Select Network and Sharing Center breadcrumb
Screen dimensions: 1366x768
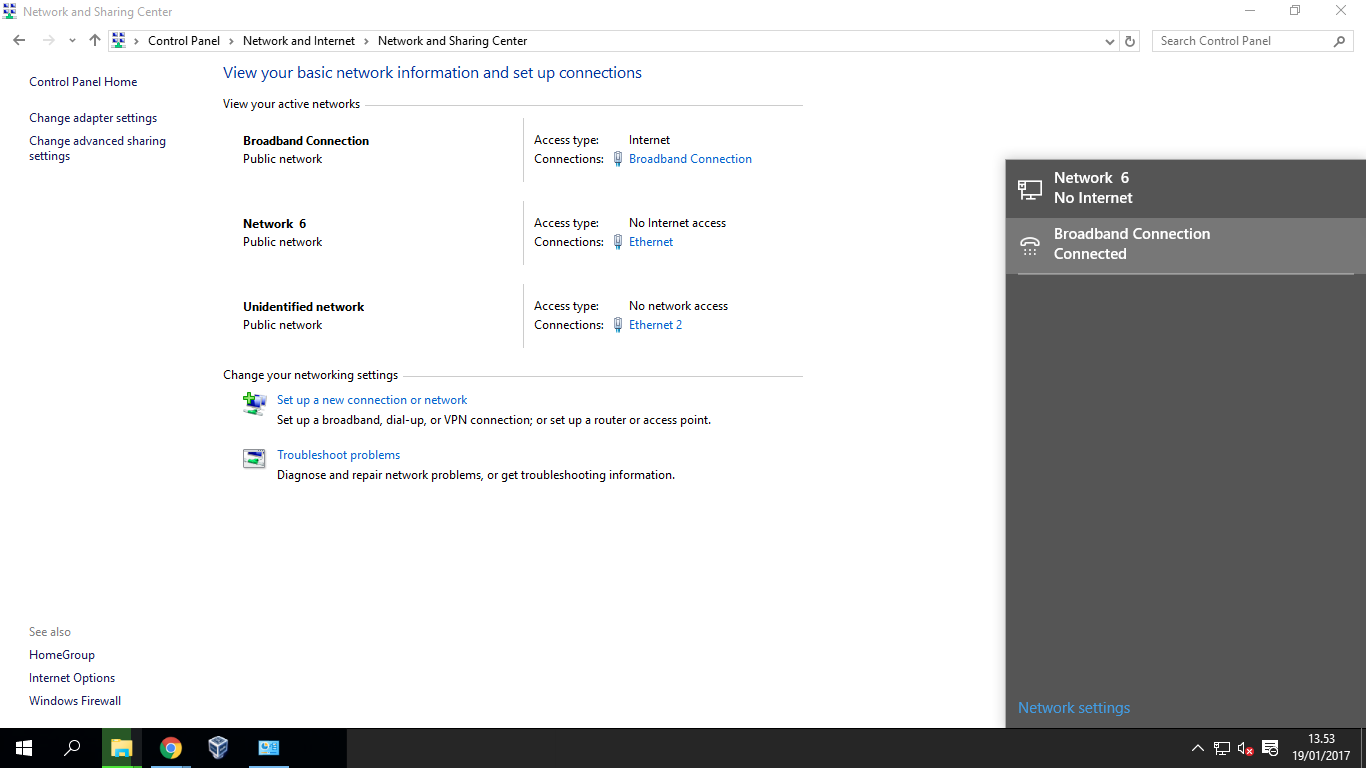click(x=453, y=41)
